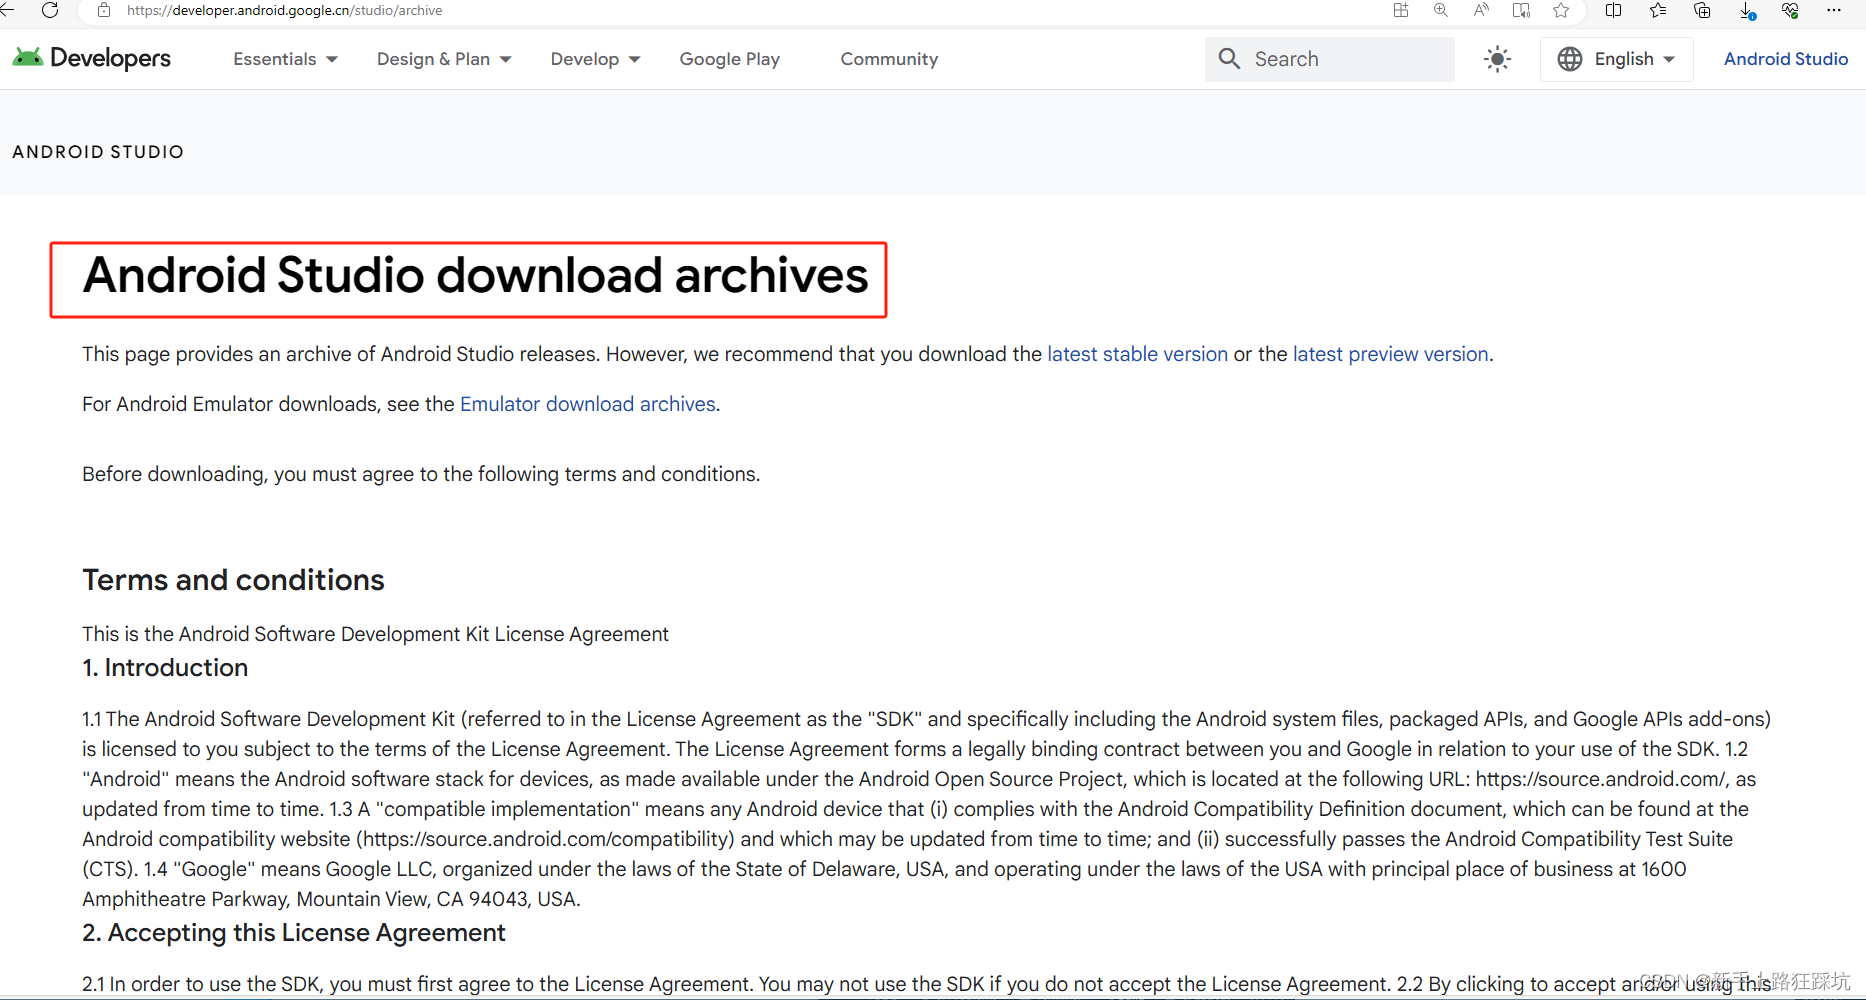The height and width of the screenshot is (1000, 1866).
Task: Open the Collections icon
Action: pyautogui.click(x=1702, y=10)
